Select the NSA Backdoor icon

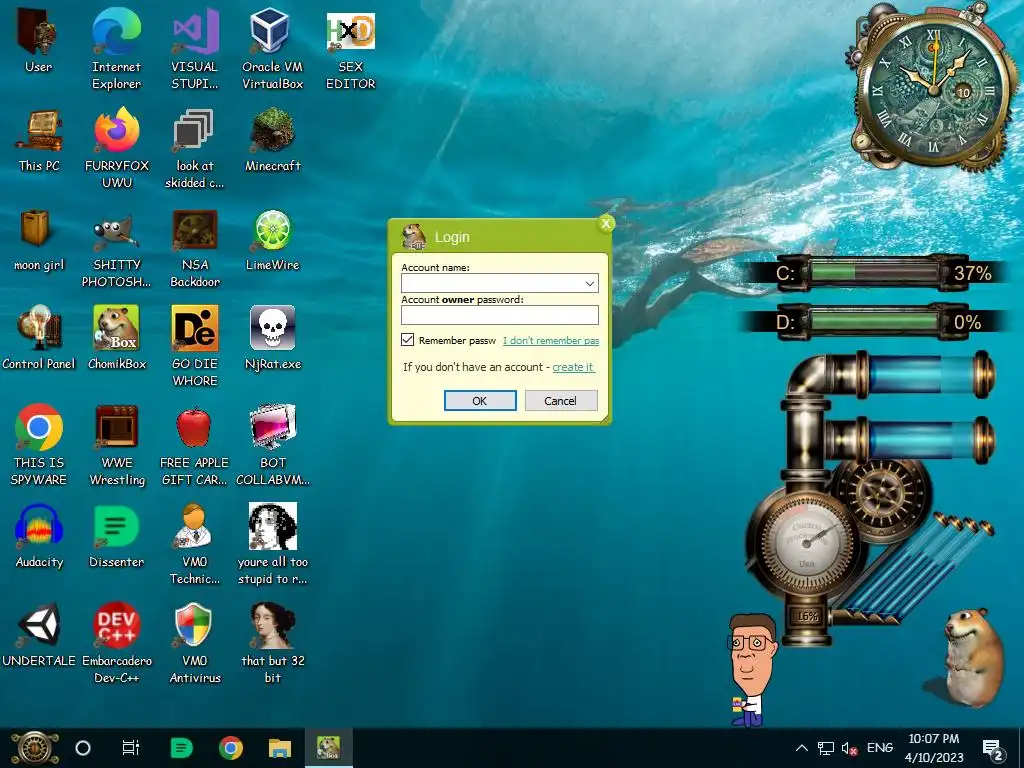click(x=195, y=248)
